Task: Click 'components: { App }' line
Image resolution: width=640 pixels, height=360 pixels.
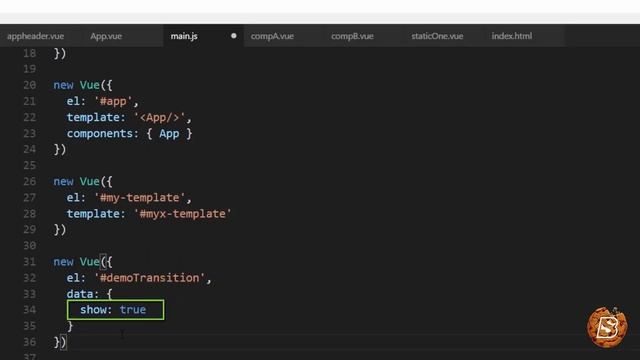Action: tap(129, 133)
